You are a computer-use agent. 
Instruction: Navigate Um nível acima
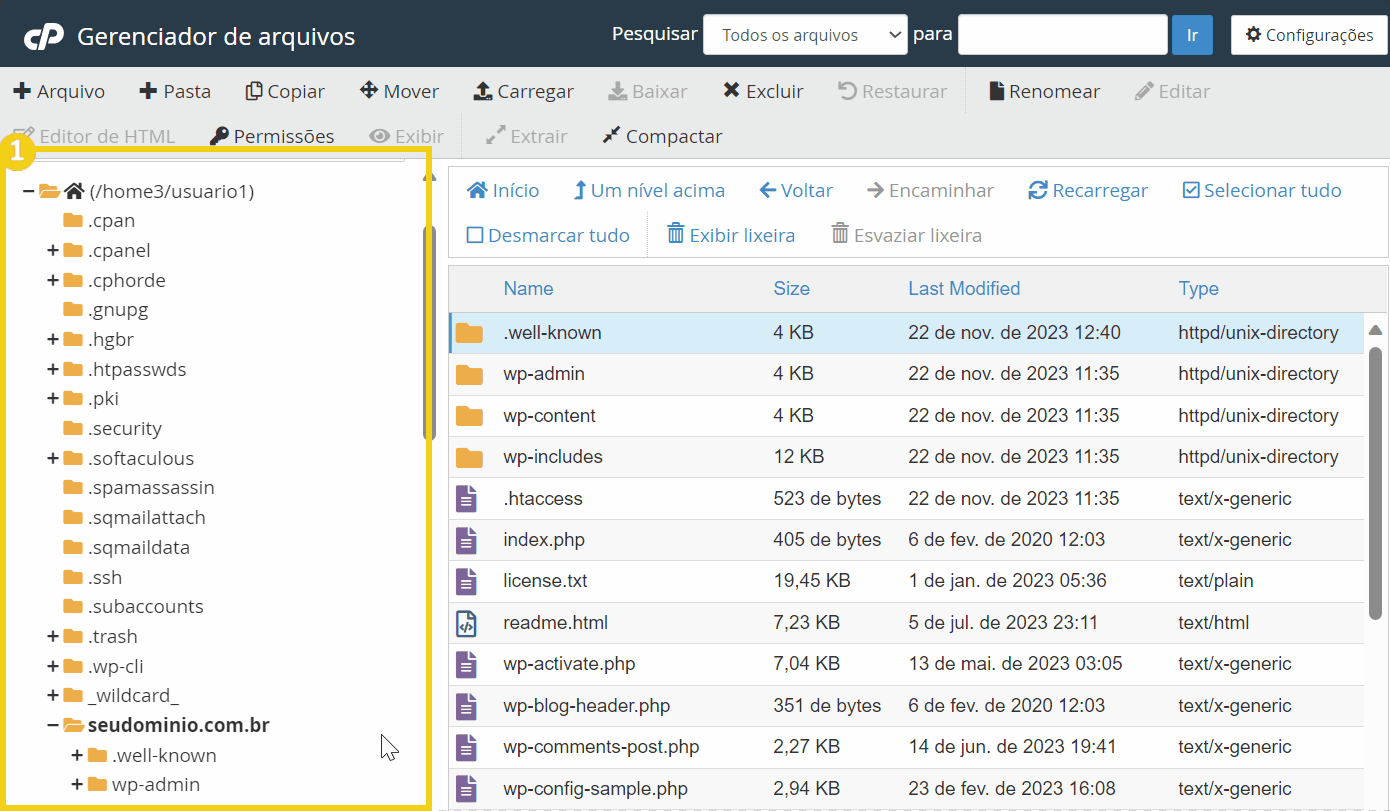[x=648, y=190]
